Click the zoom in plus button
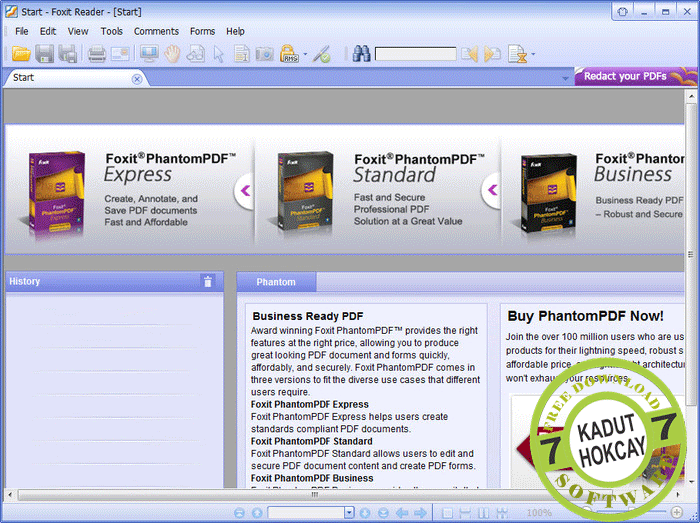This screenshot has width=700, height=523. click(x=677, y=512)
